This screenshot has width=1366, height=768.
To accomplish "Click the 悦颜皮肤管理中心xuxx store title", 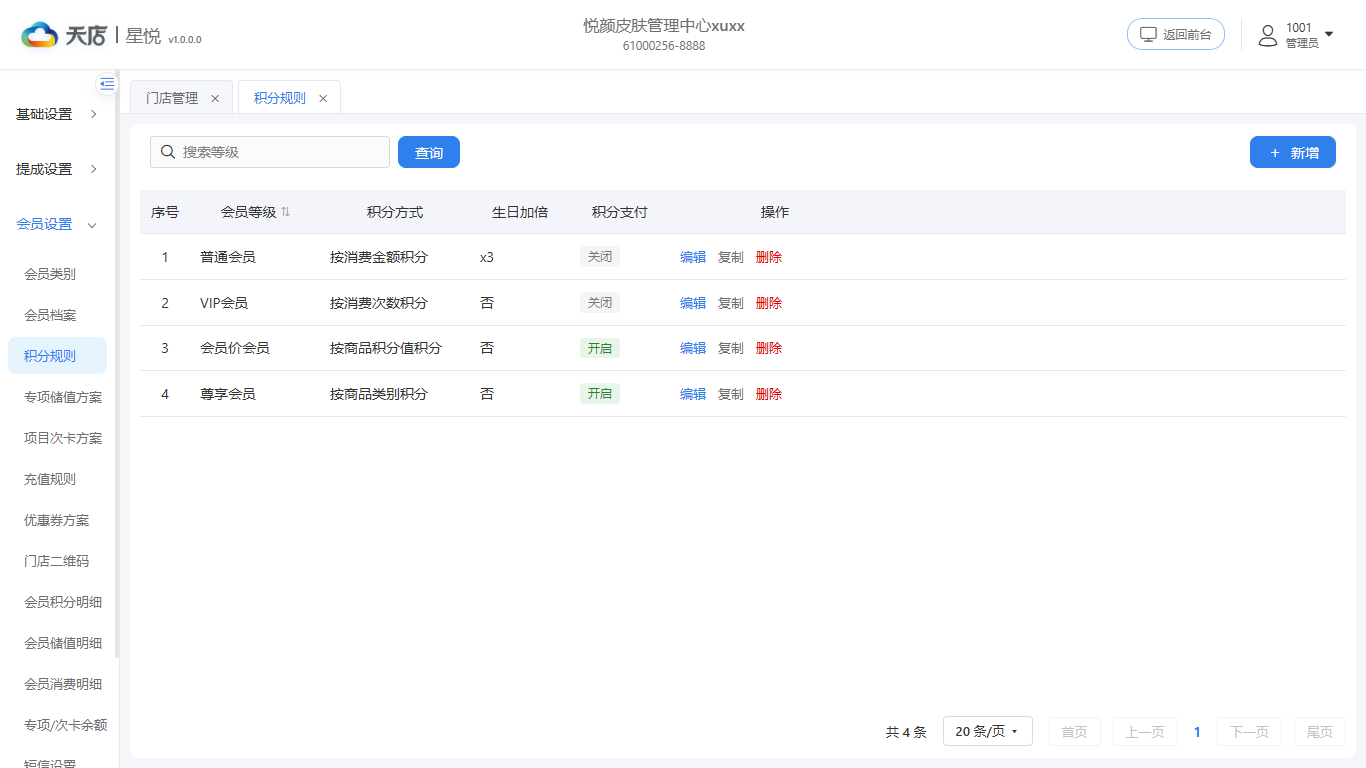I will (x=664, y=26).
